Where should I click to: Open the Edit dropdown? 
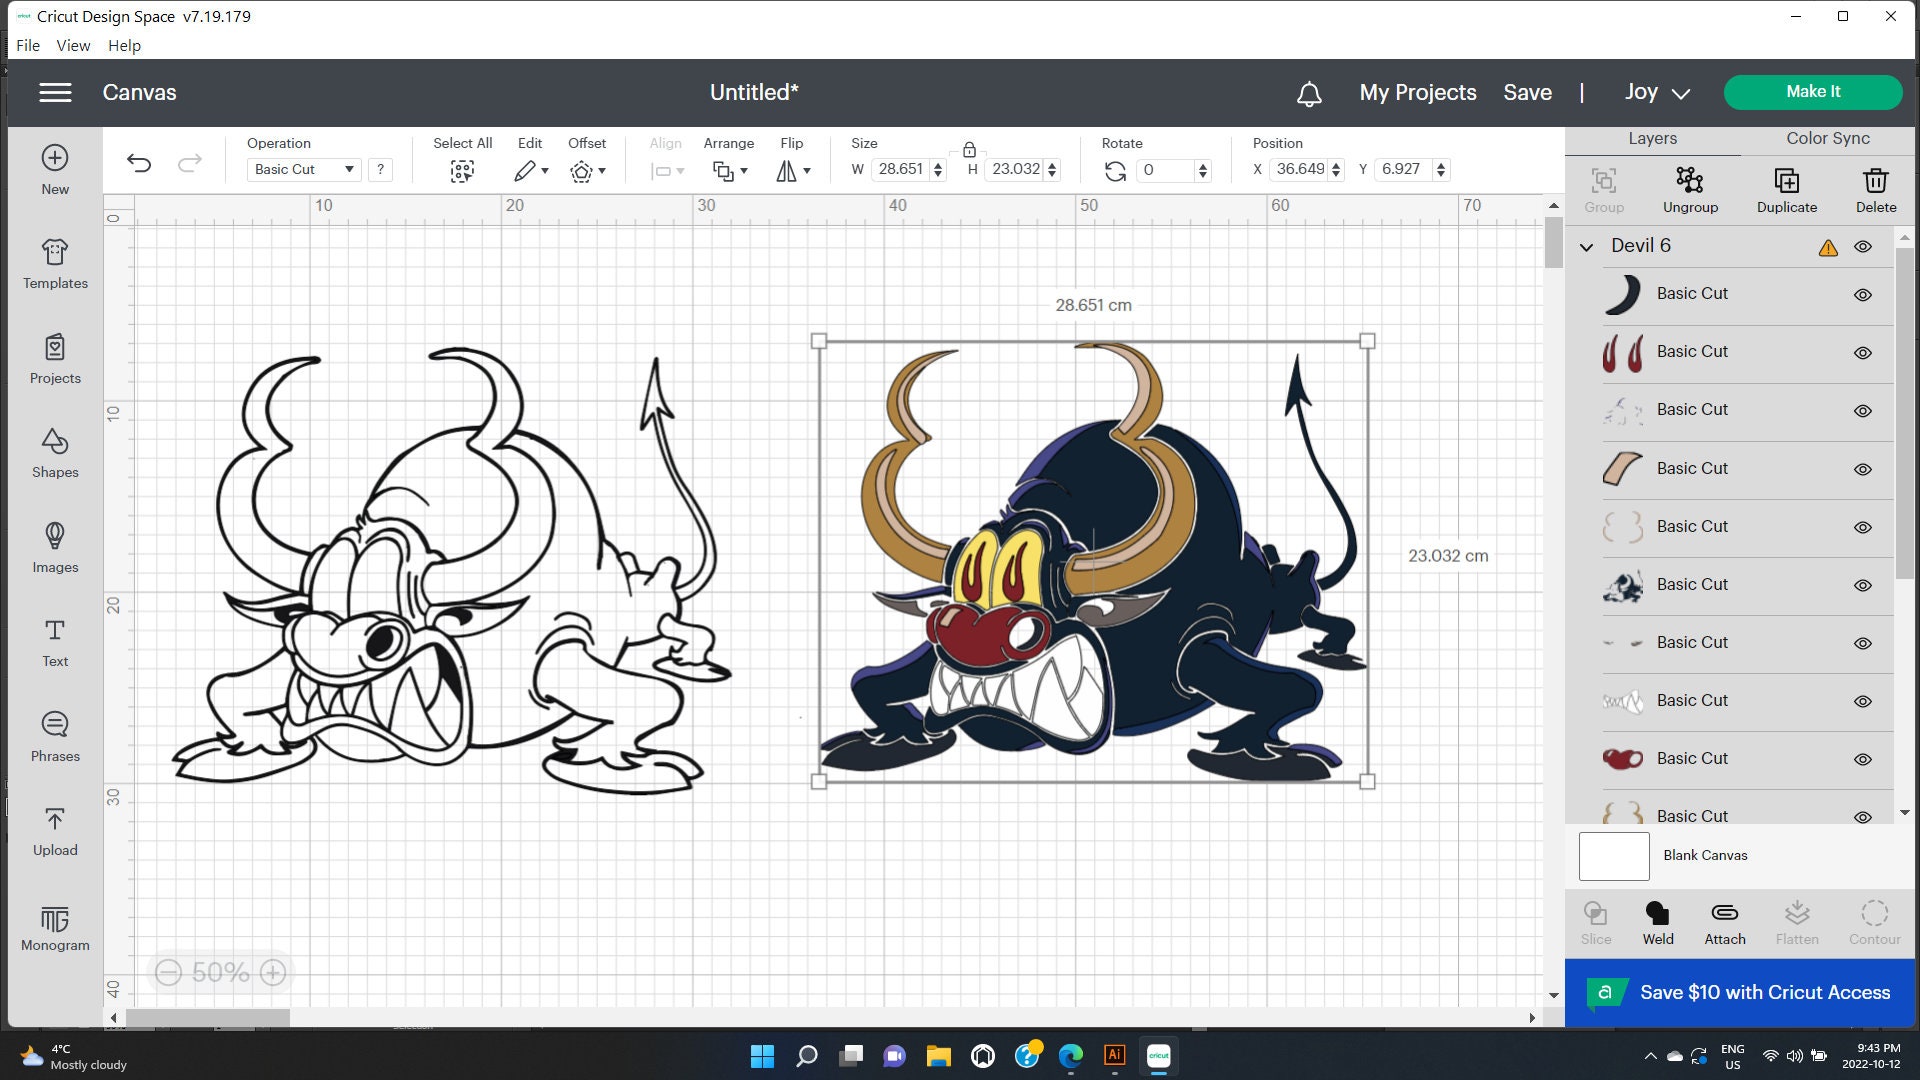531,172
